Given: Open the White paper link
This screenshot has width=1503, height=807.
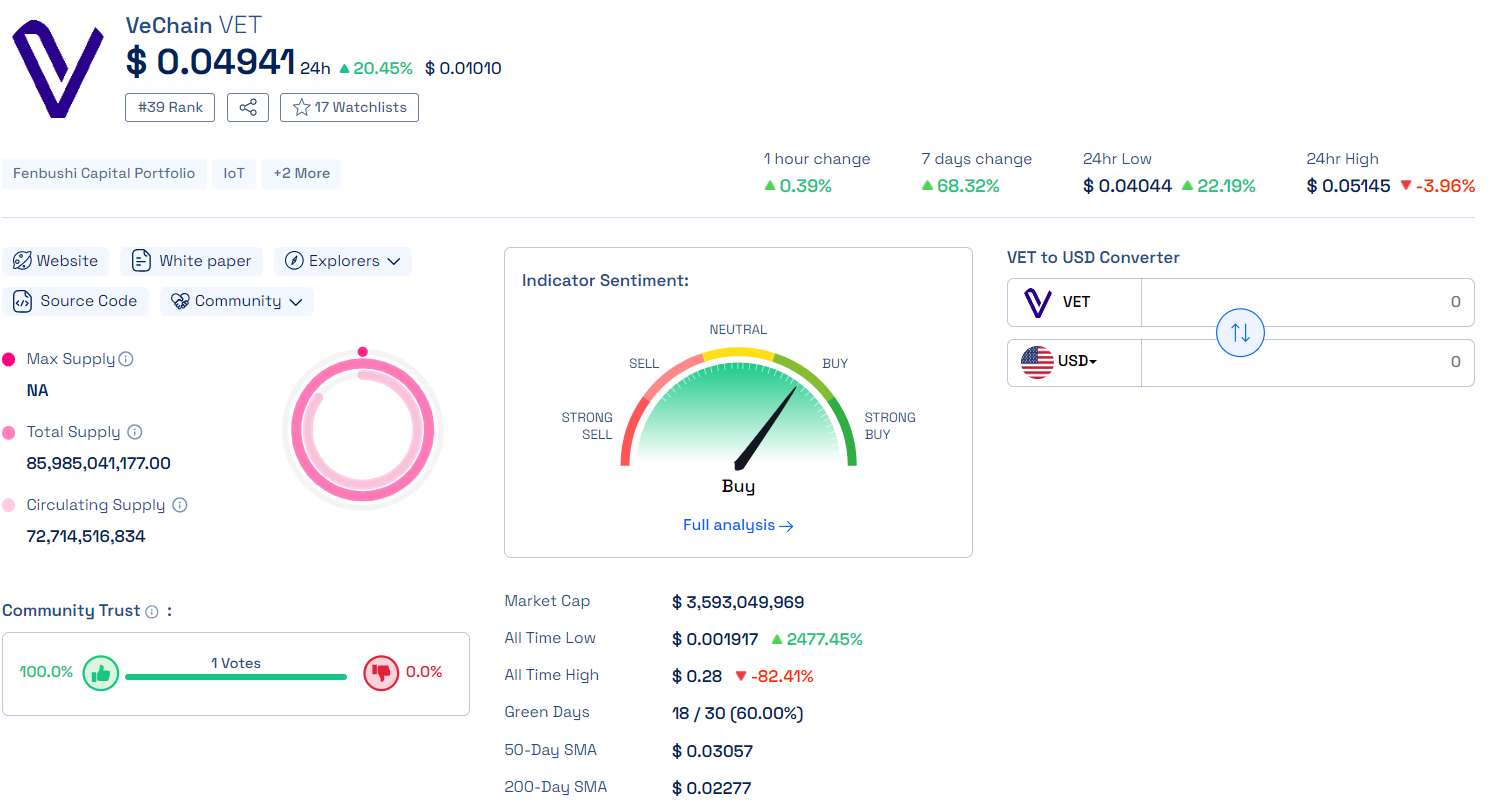Looking at the screenshot, I should (x=192, y=261).
